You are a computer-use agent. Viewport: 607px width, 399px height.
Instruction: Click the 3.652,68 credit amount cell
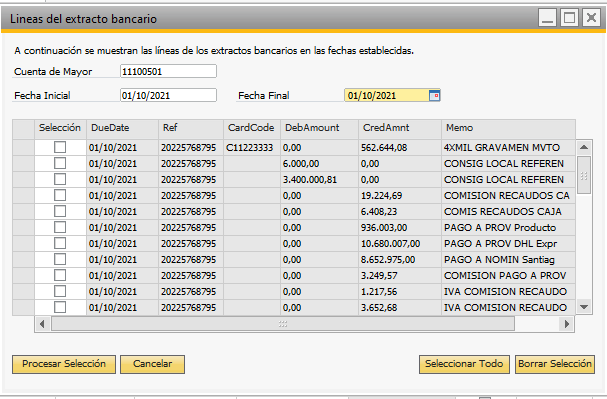pos(400,307)
